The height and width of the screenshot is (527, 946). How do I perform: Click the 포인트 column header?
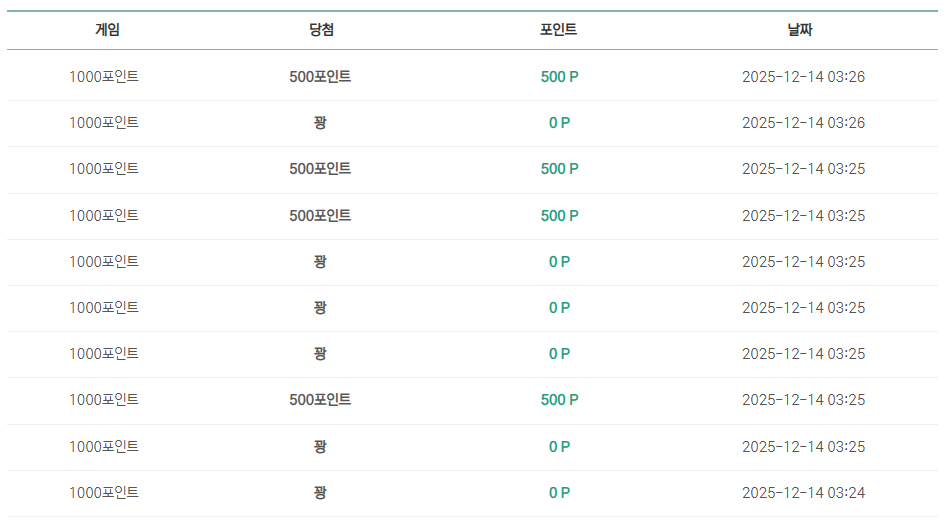[558, 30]
